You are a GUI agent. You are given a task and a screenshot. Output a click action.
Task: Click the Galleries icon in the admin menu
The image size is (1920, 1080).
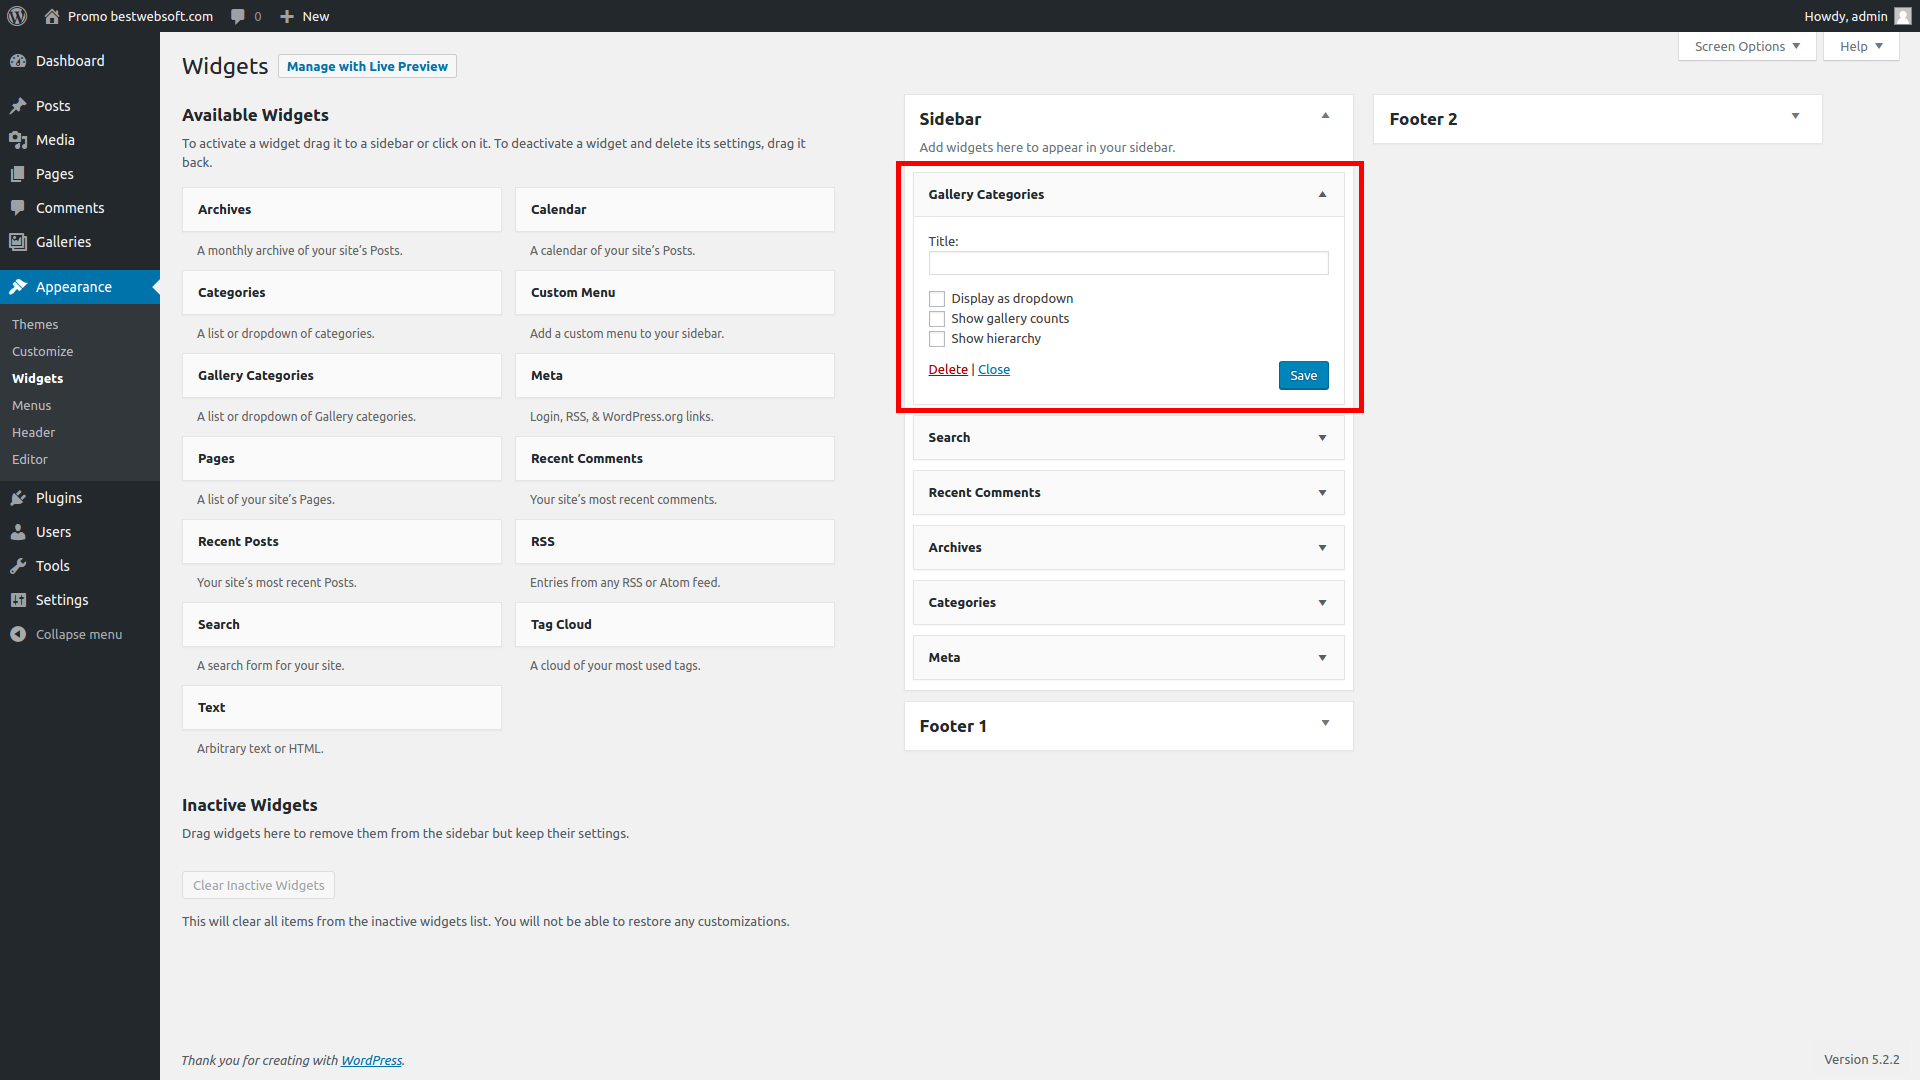pos(18,242)
